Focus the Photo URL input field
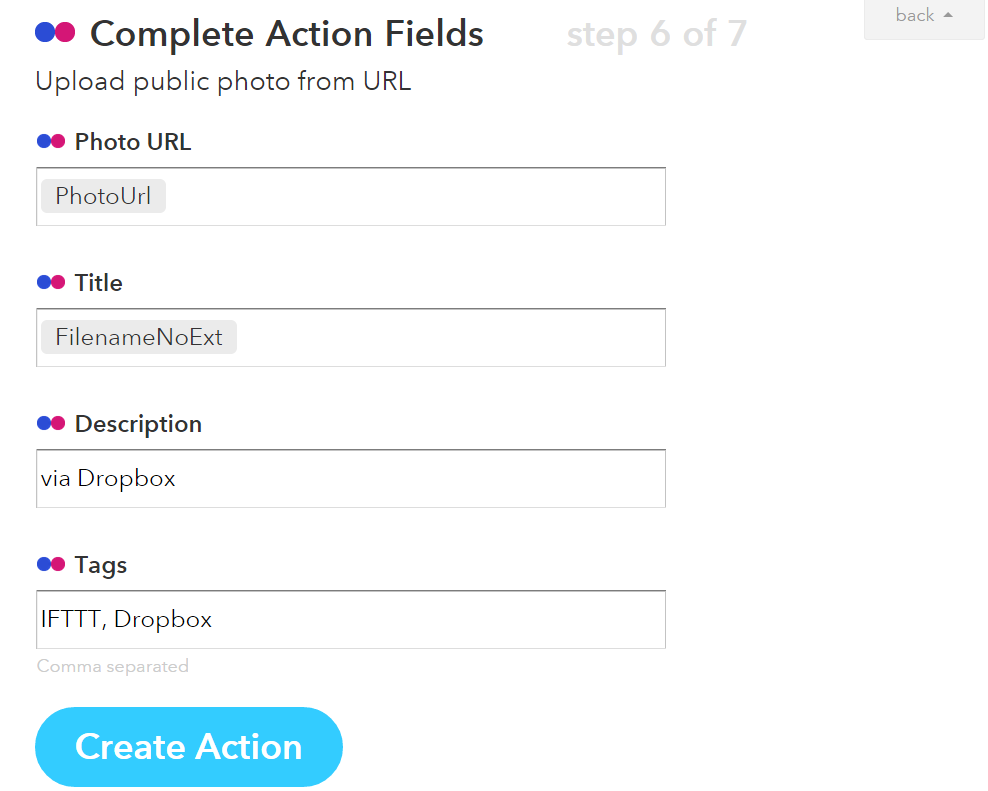988x791 pixels. (x=351, y=197)
